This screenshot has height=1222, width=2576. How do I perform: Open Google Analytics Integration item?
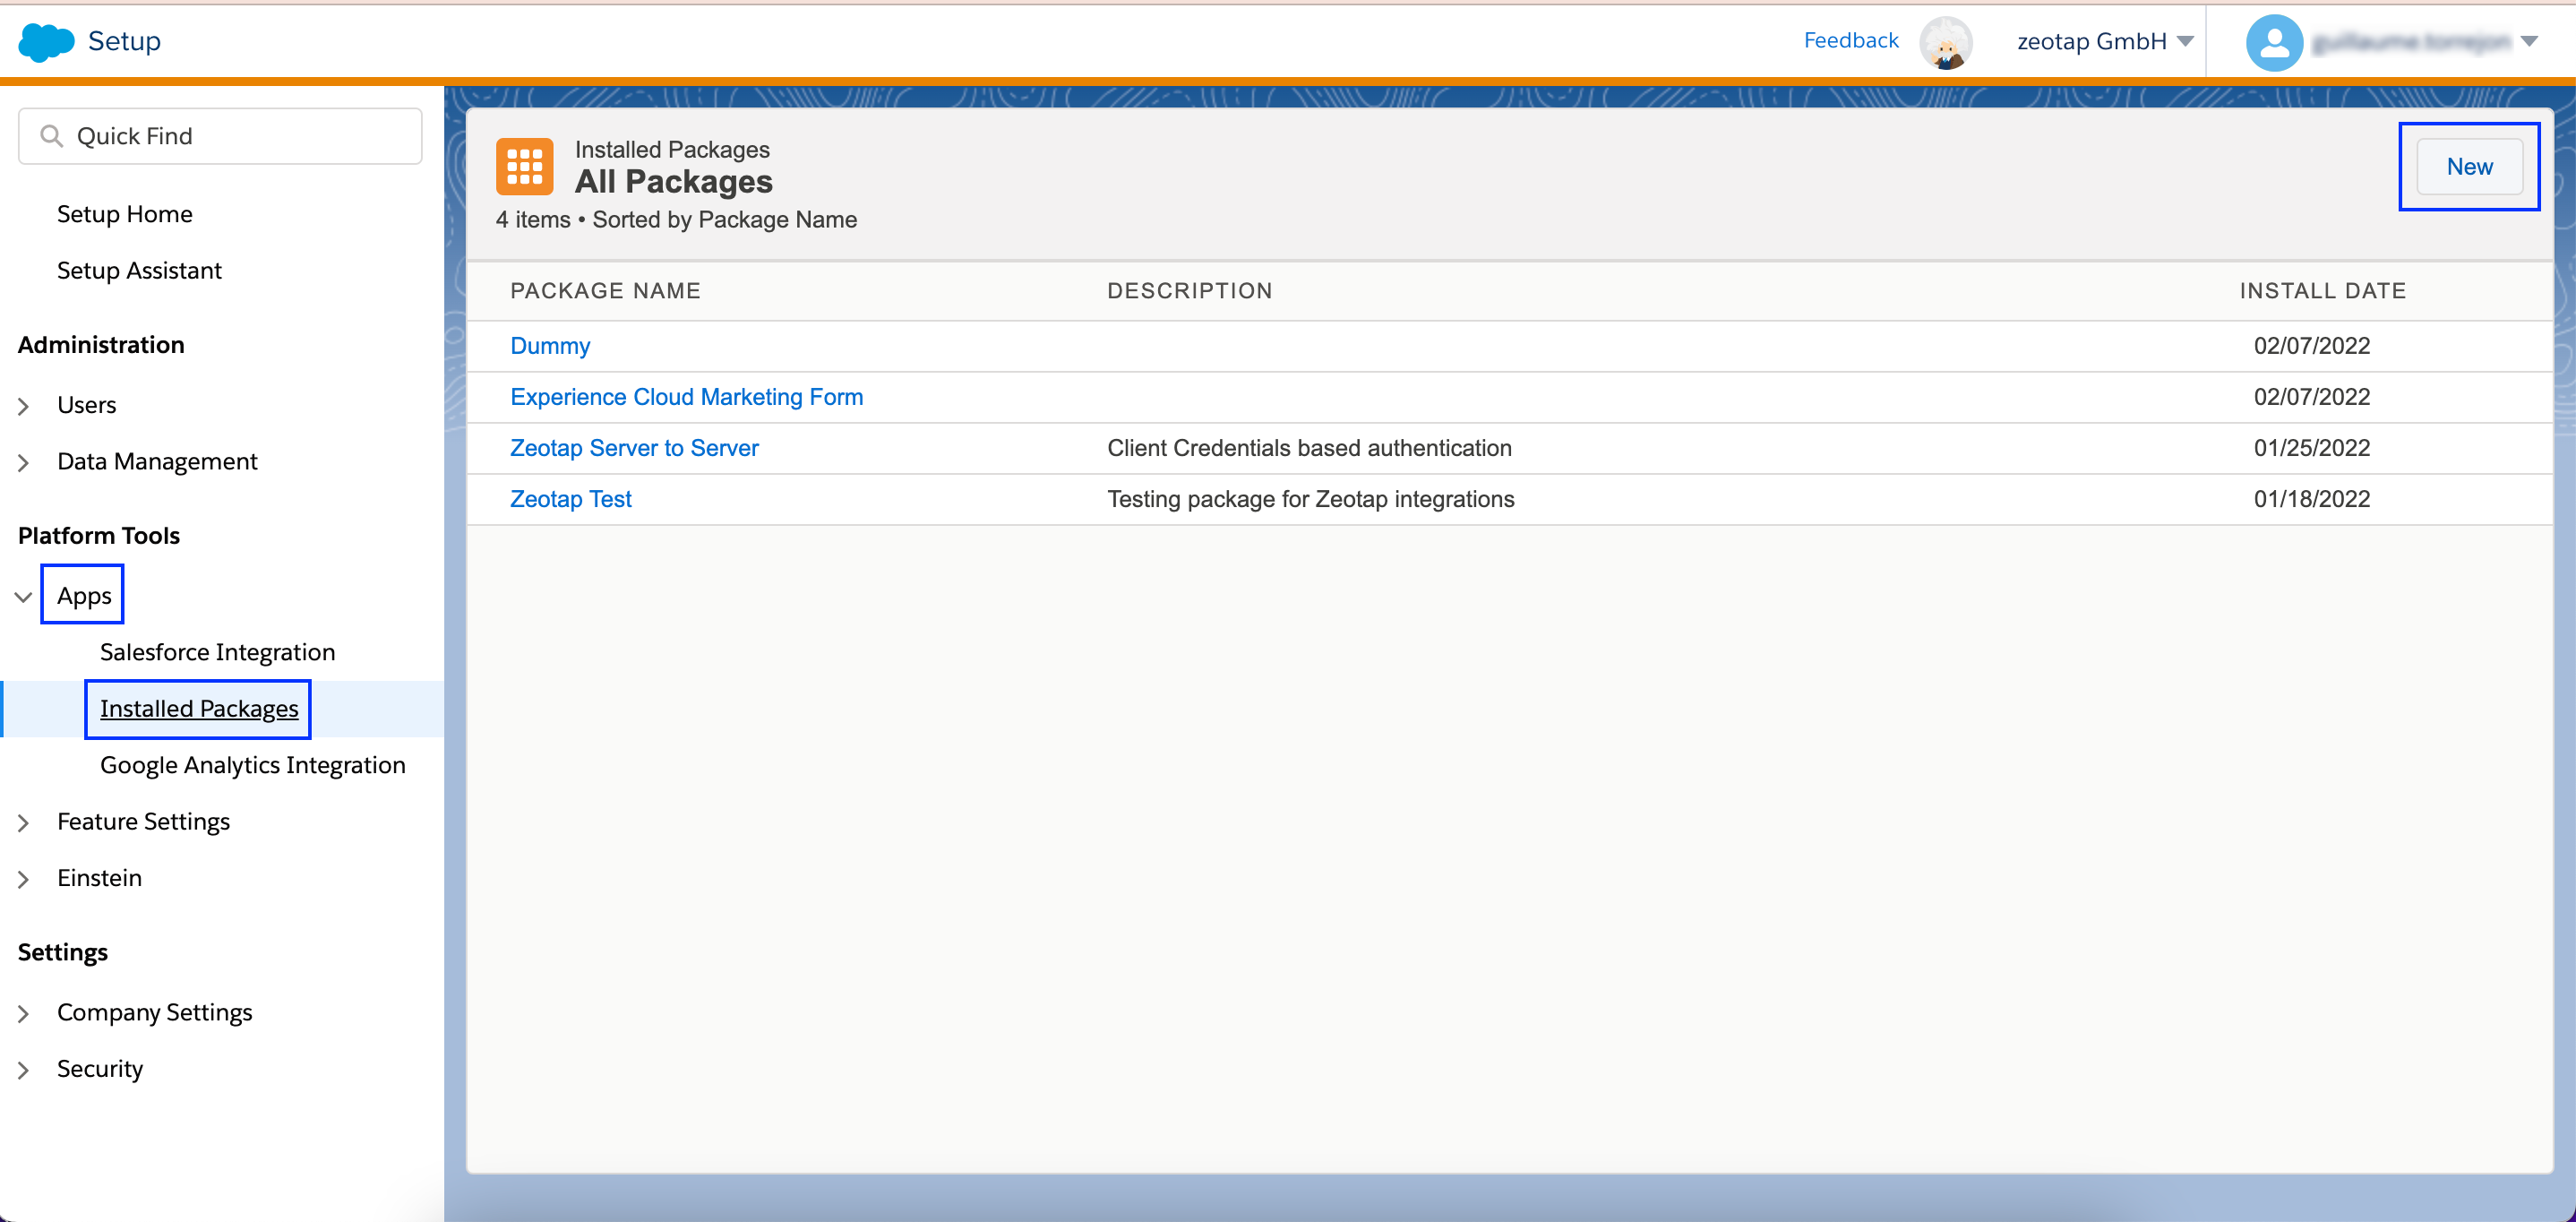(252, 765)
